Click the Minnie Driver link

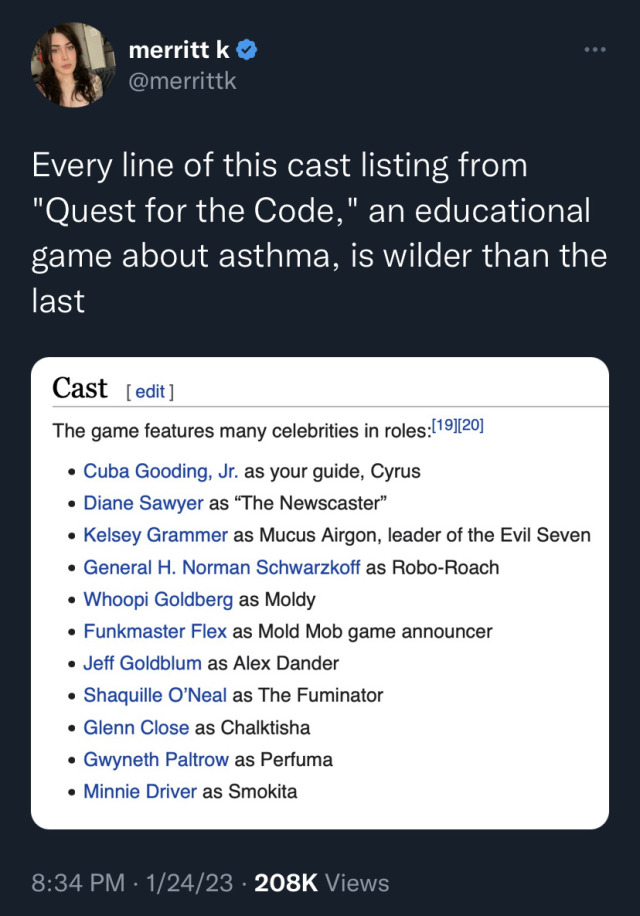(x=140, y=791)
